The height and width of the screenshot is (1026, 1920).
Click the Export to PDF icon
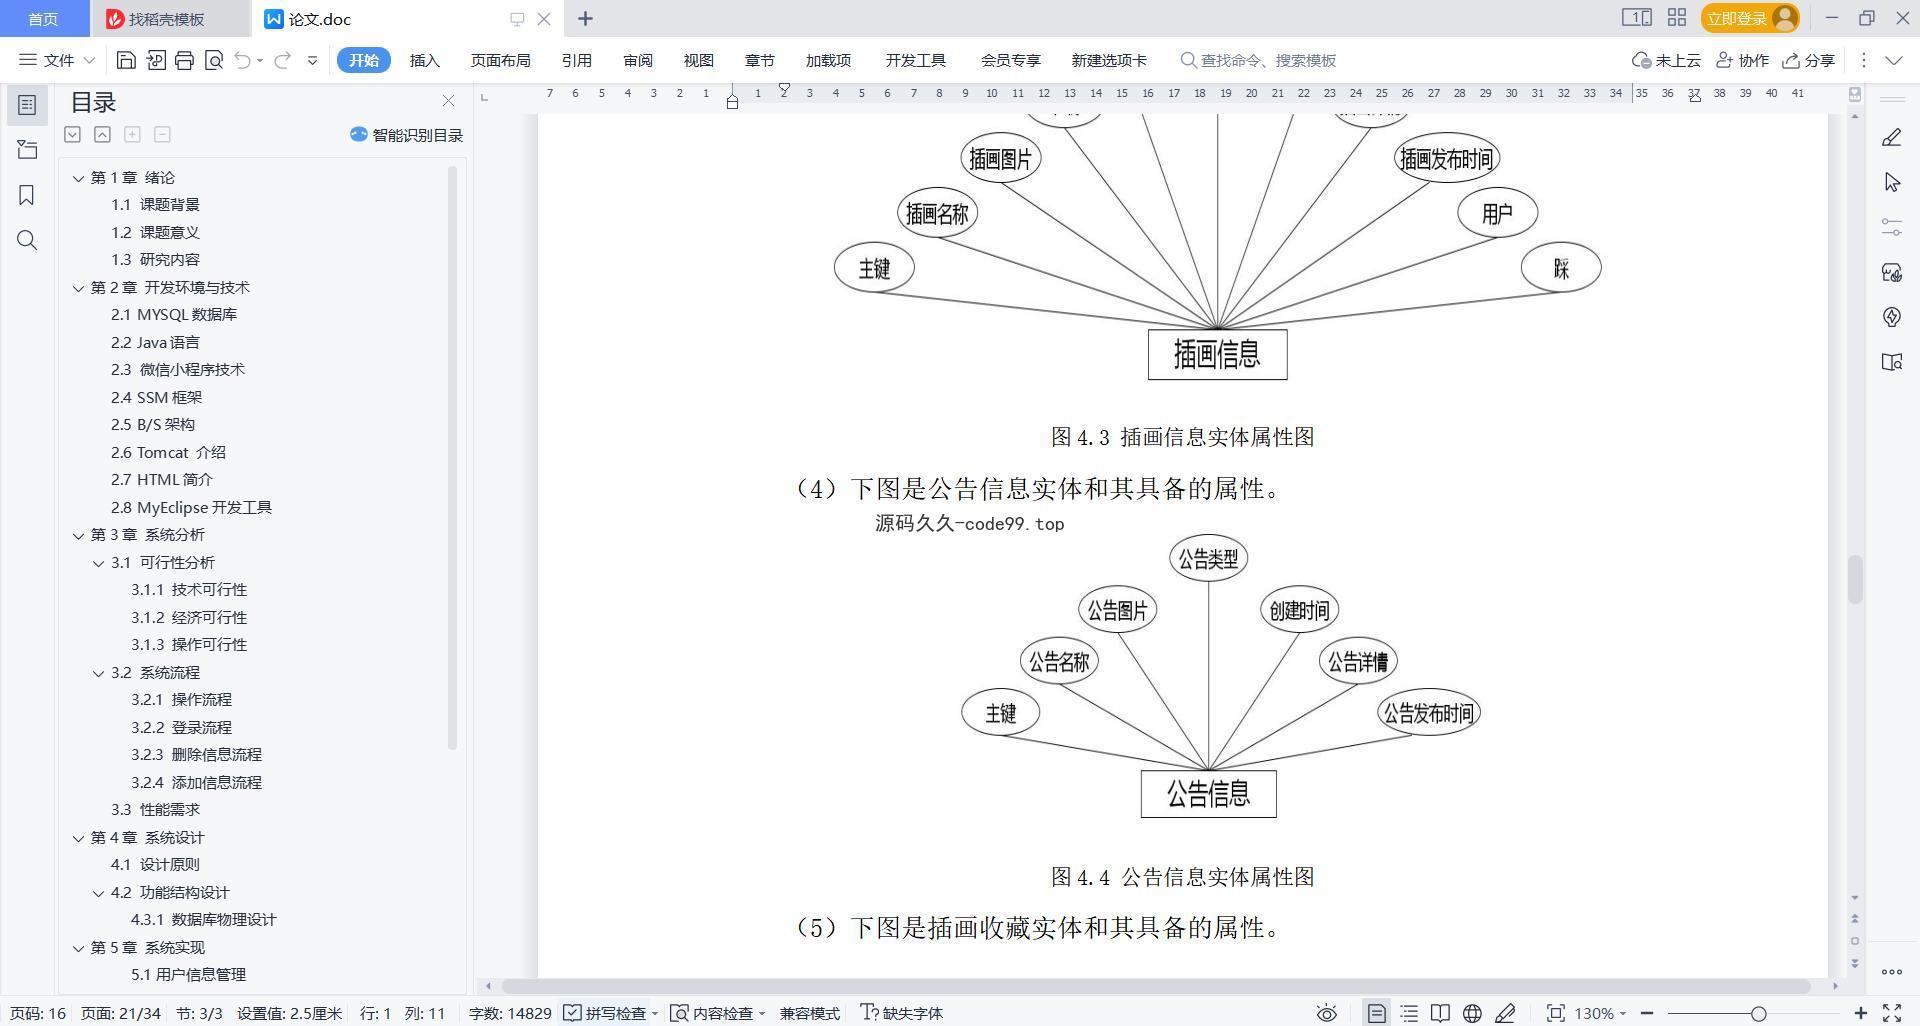(x=155, y=60)
